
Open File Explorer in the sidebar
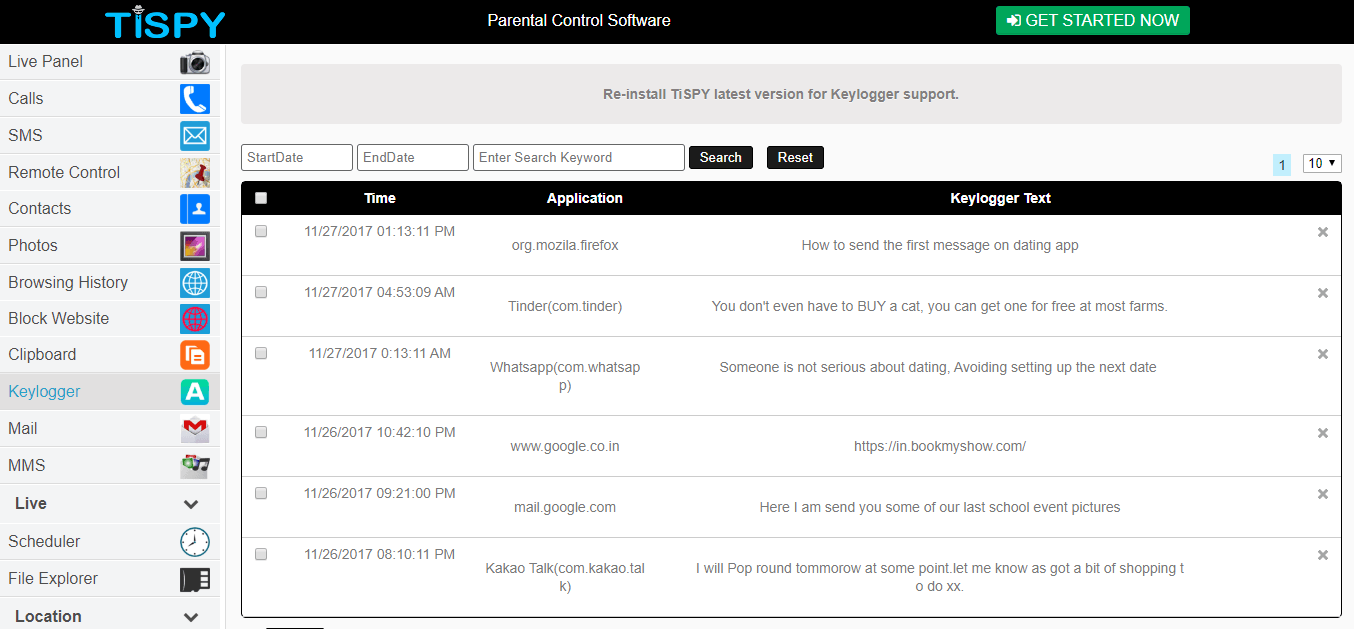tap(110, 579)
